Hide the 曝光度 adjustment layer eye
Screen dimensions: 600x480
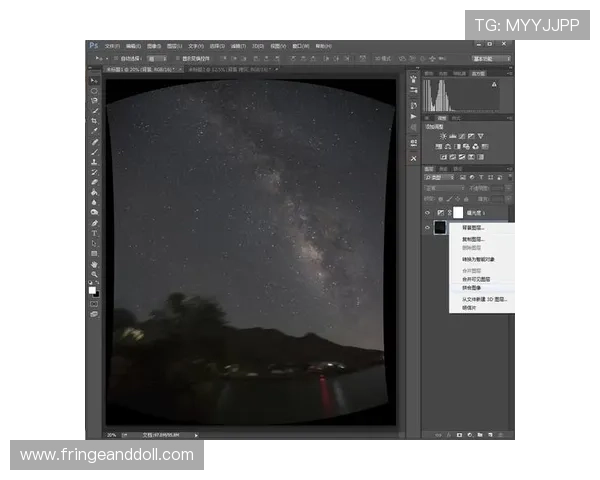click(428, 213)
